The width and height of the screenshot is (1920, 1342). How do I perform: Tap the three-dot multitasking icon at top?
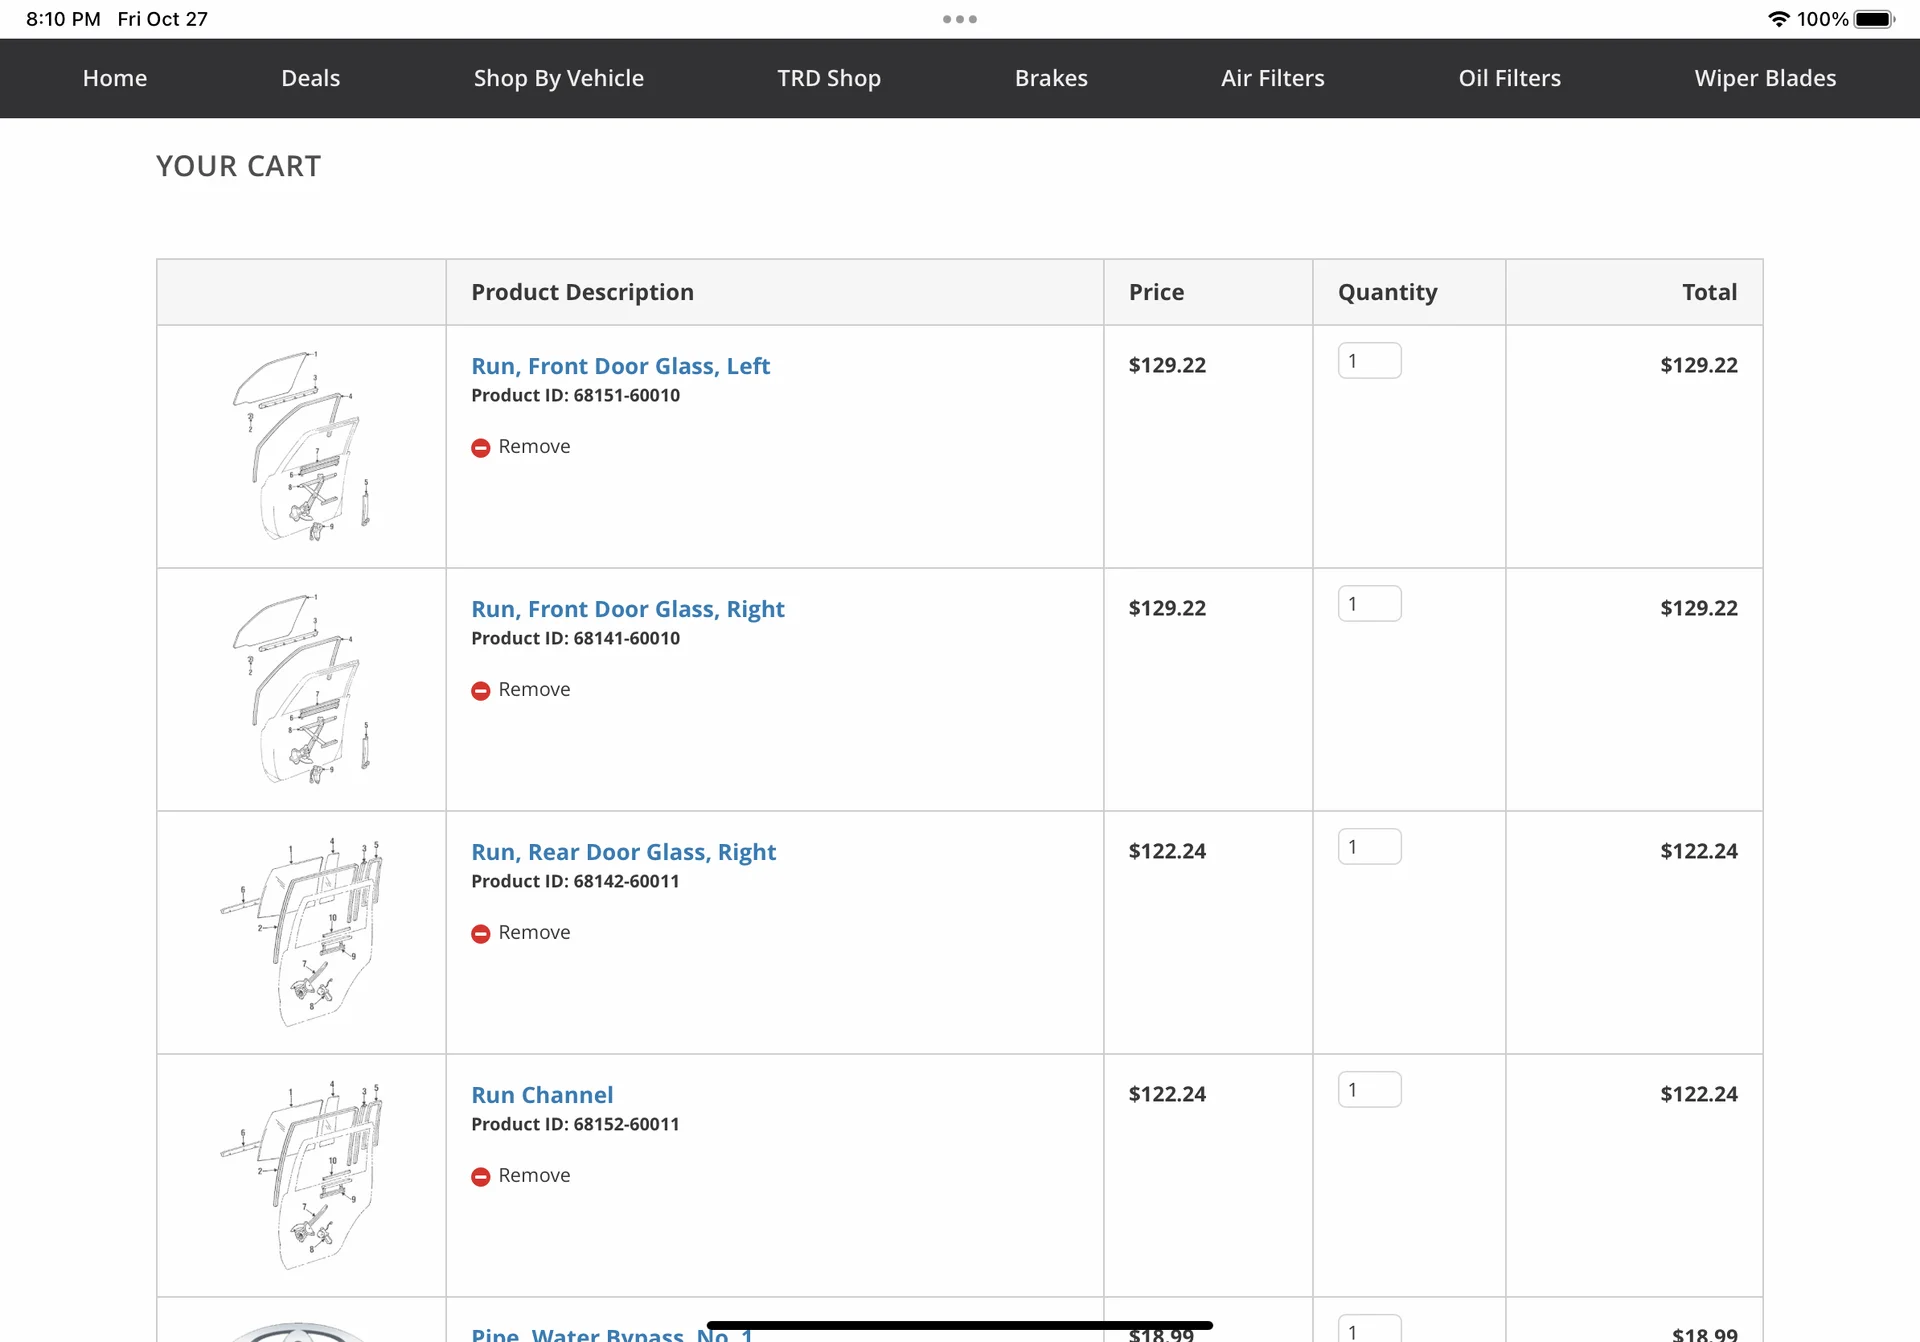pyautogui.click(x=959, y=19)
